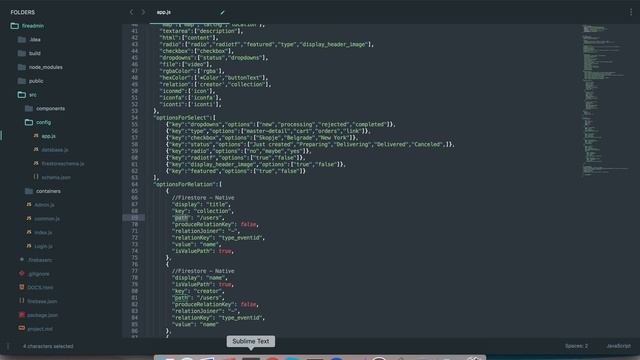Click "display": "title" line in code
The width and height of the screenshot is (640, 360).
(x=202, y=204)
